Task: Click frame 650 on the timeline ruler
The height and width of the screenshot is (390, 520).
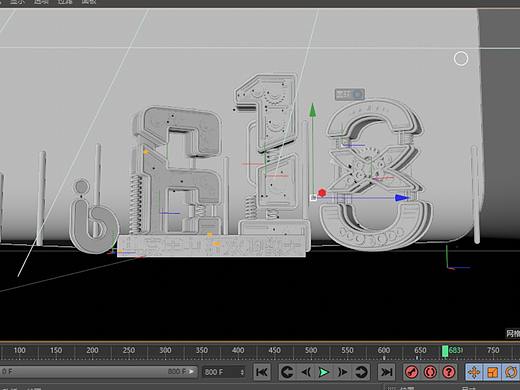Action: pyautogui.click(x=420, y=350)
